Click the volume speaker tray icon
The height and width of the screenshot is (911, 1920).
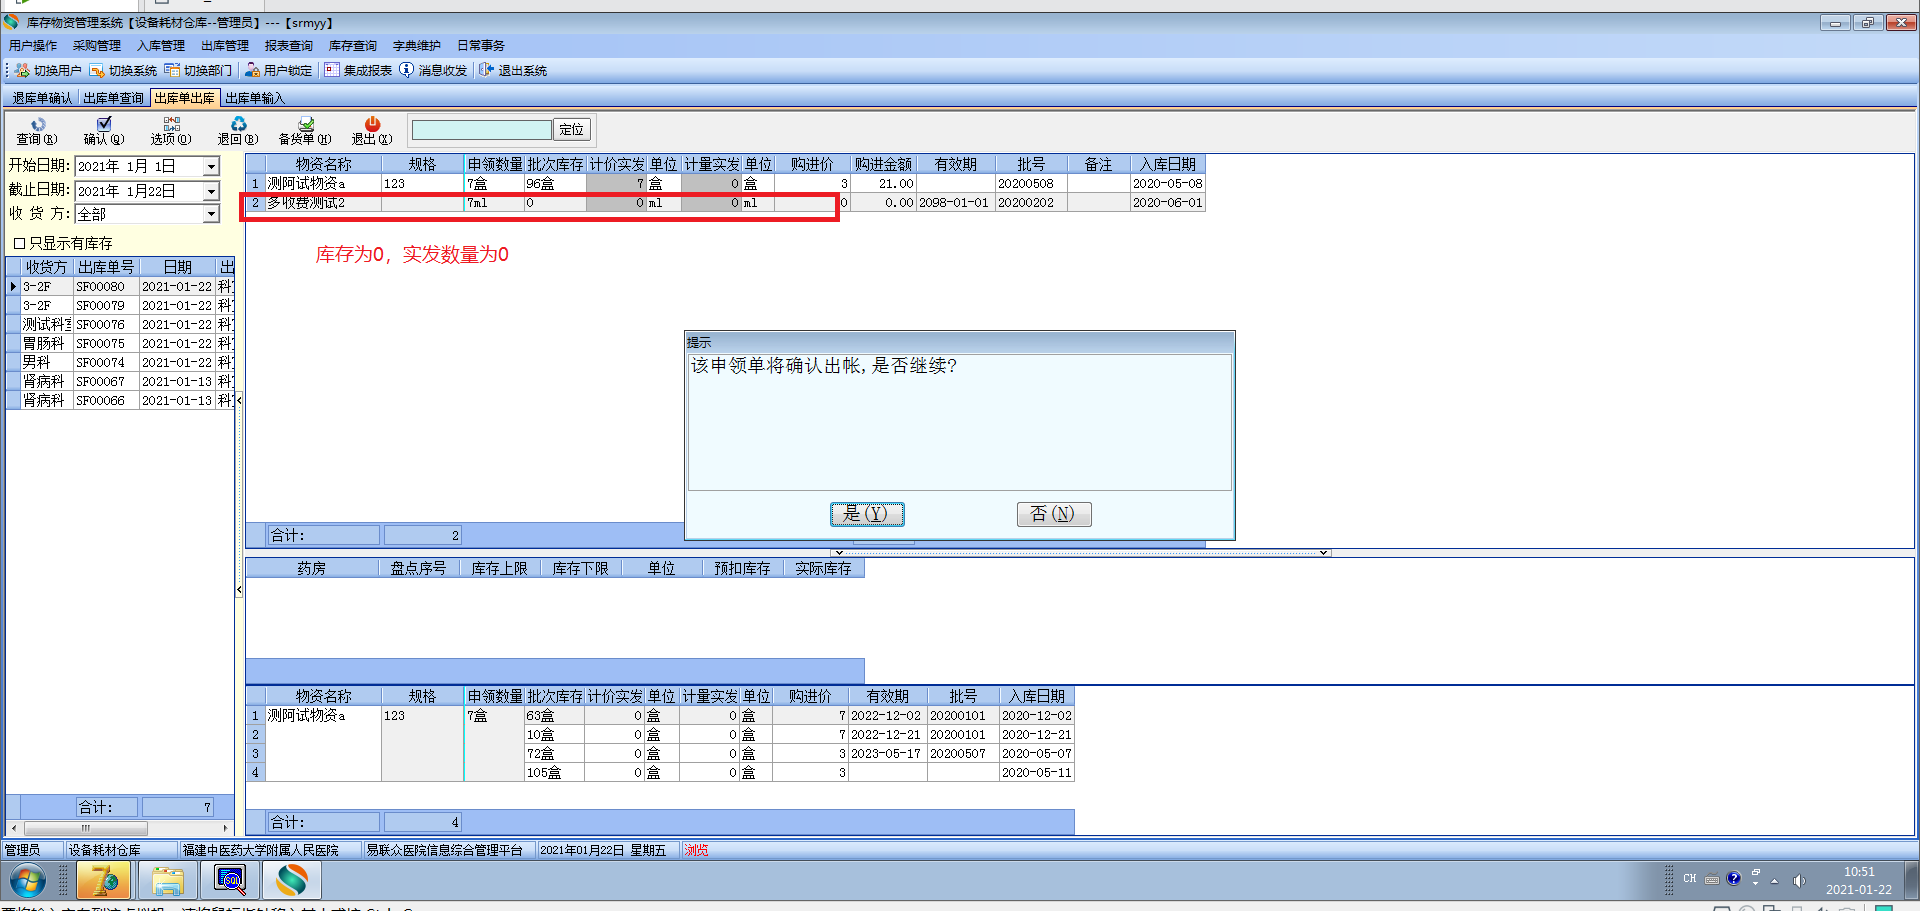1799,881
